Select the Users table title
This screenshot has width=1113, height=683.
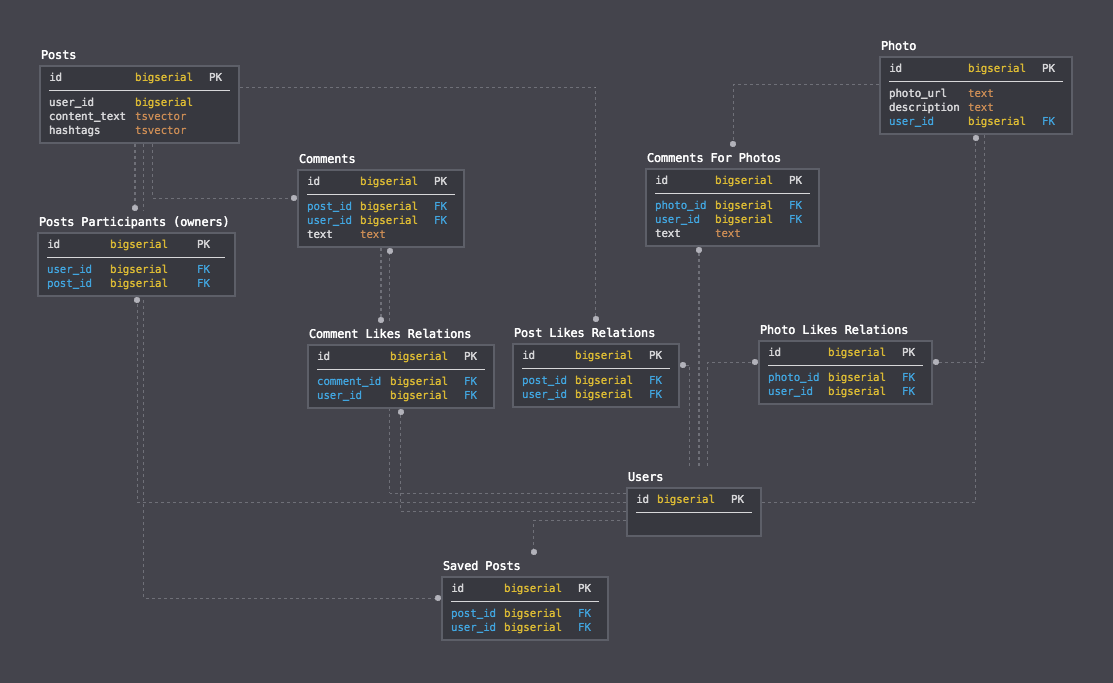tap(645, 477)
